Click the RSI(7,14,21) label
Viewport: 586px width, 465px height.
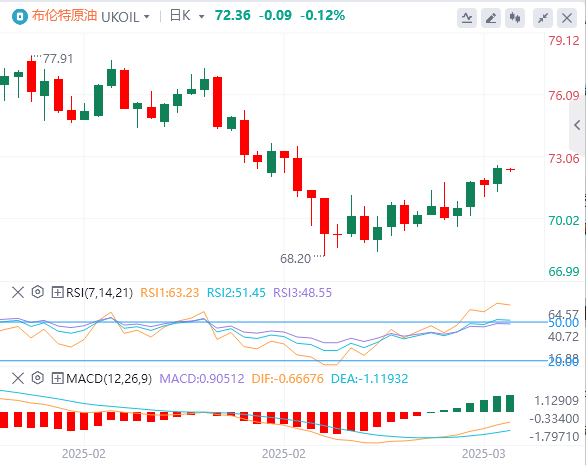(x=99, y=293)
